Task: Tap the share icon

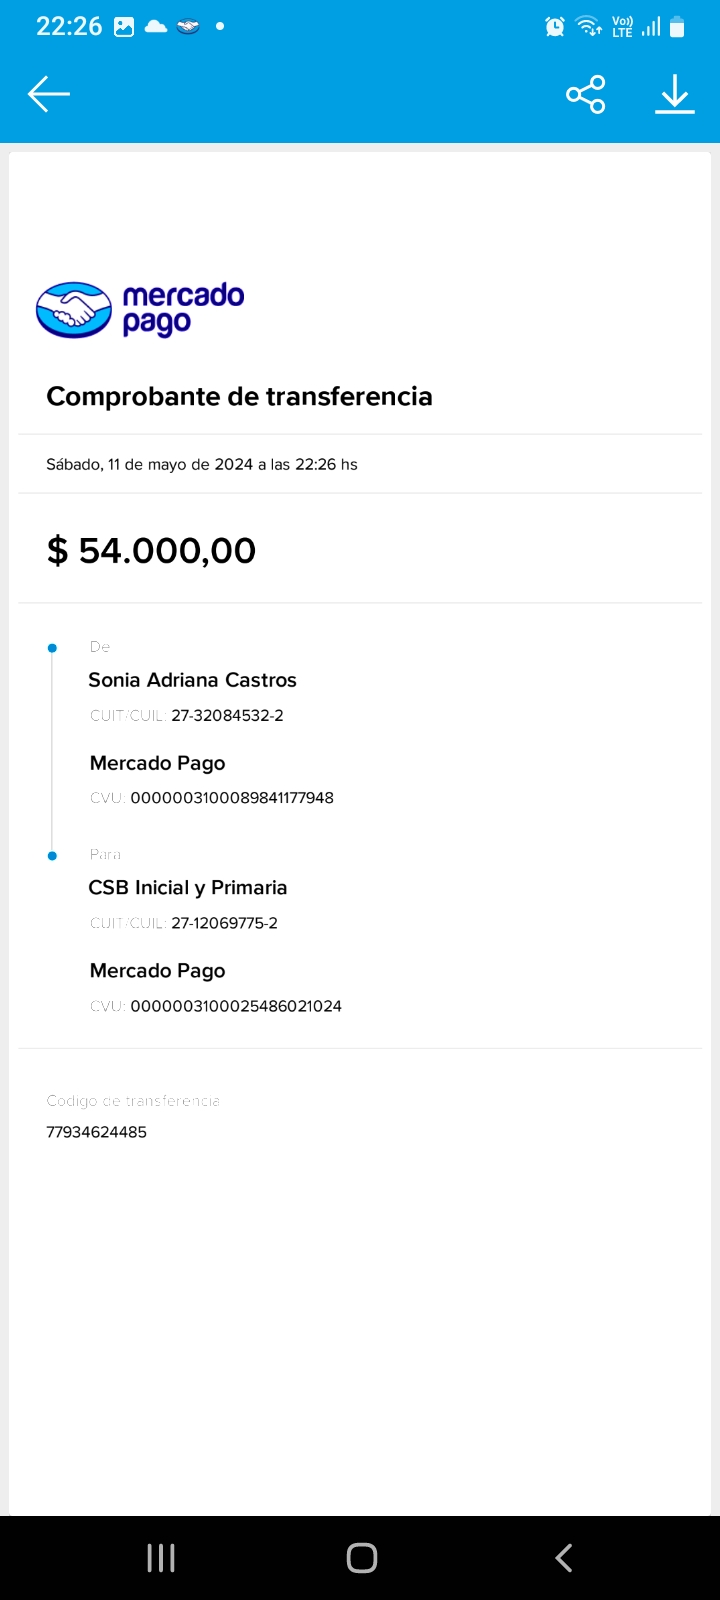Action: click(x=585, y=95)
